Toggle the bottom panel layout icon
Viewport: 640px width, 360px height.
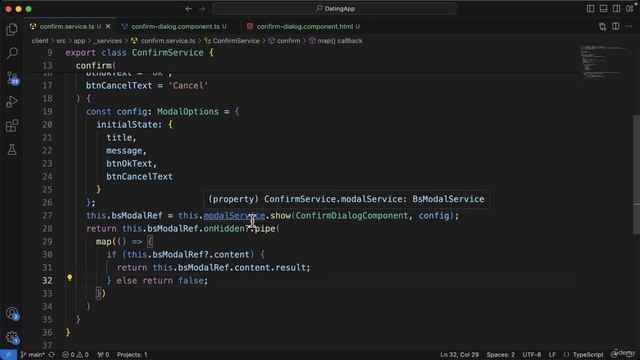click(603, 9)
